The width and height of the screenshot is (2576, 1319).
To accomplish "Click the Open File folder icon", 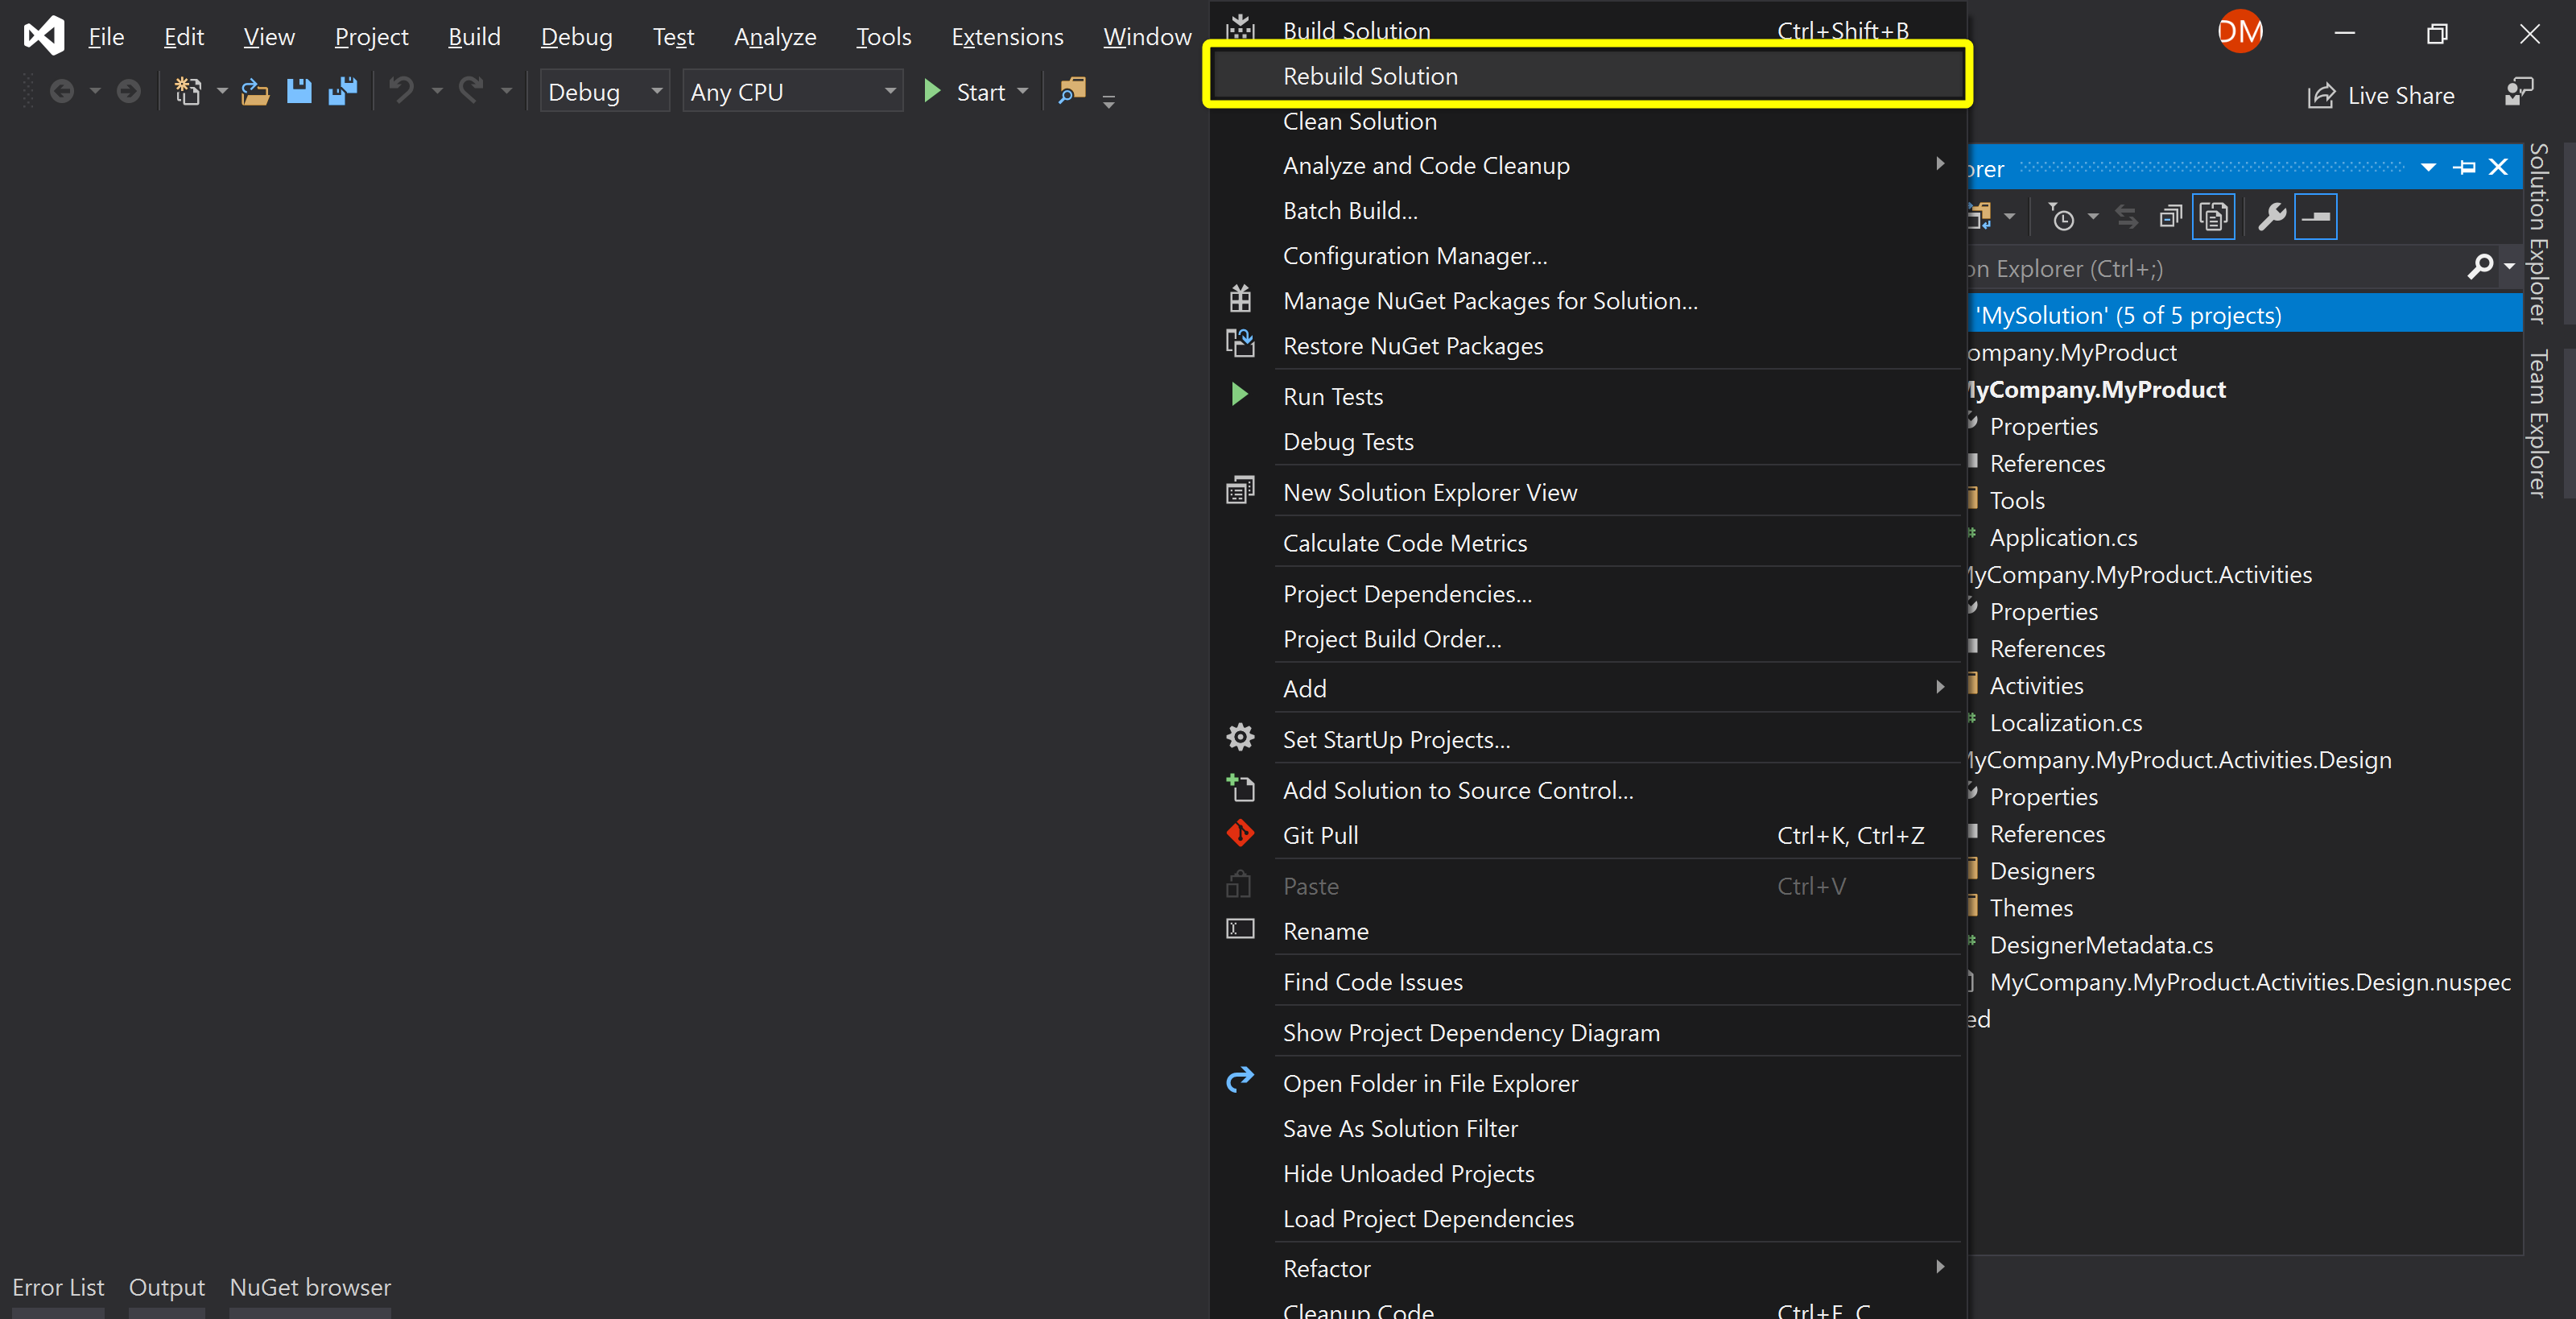I will (255, 91).
